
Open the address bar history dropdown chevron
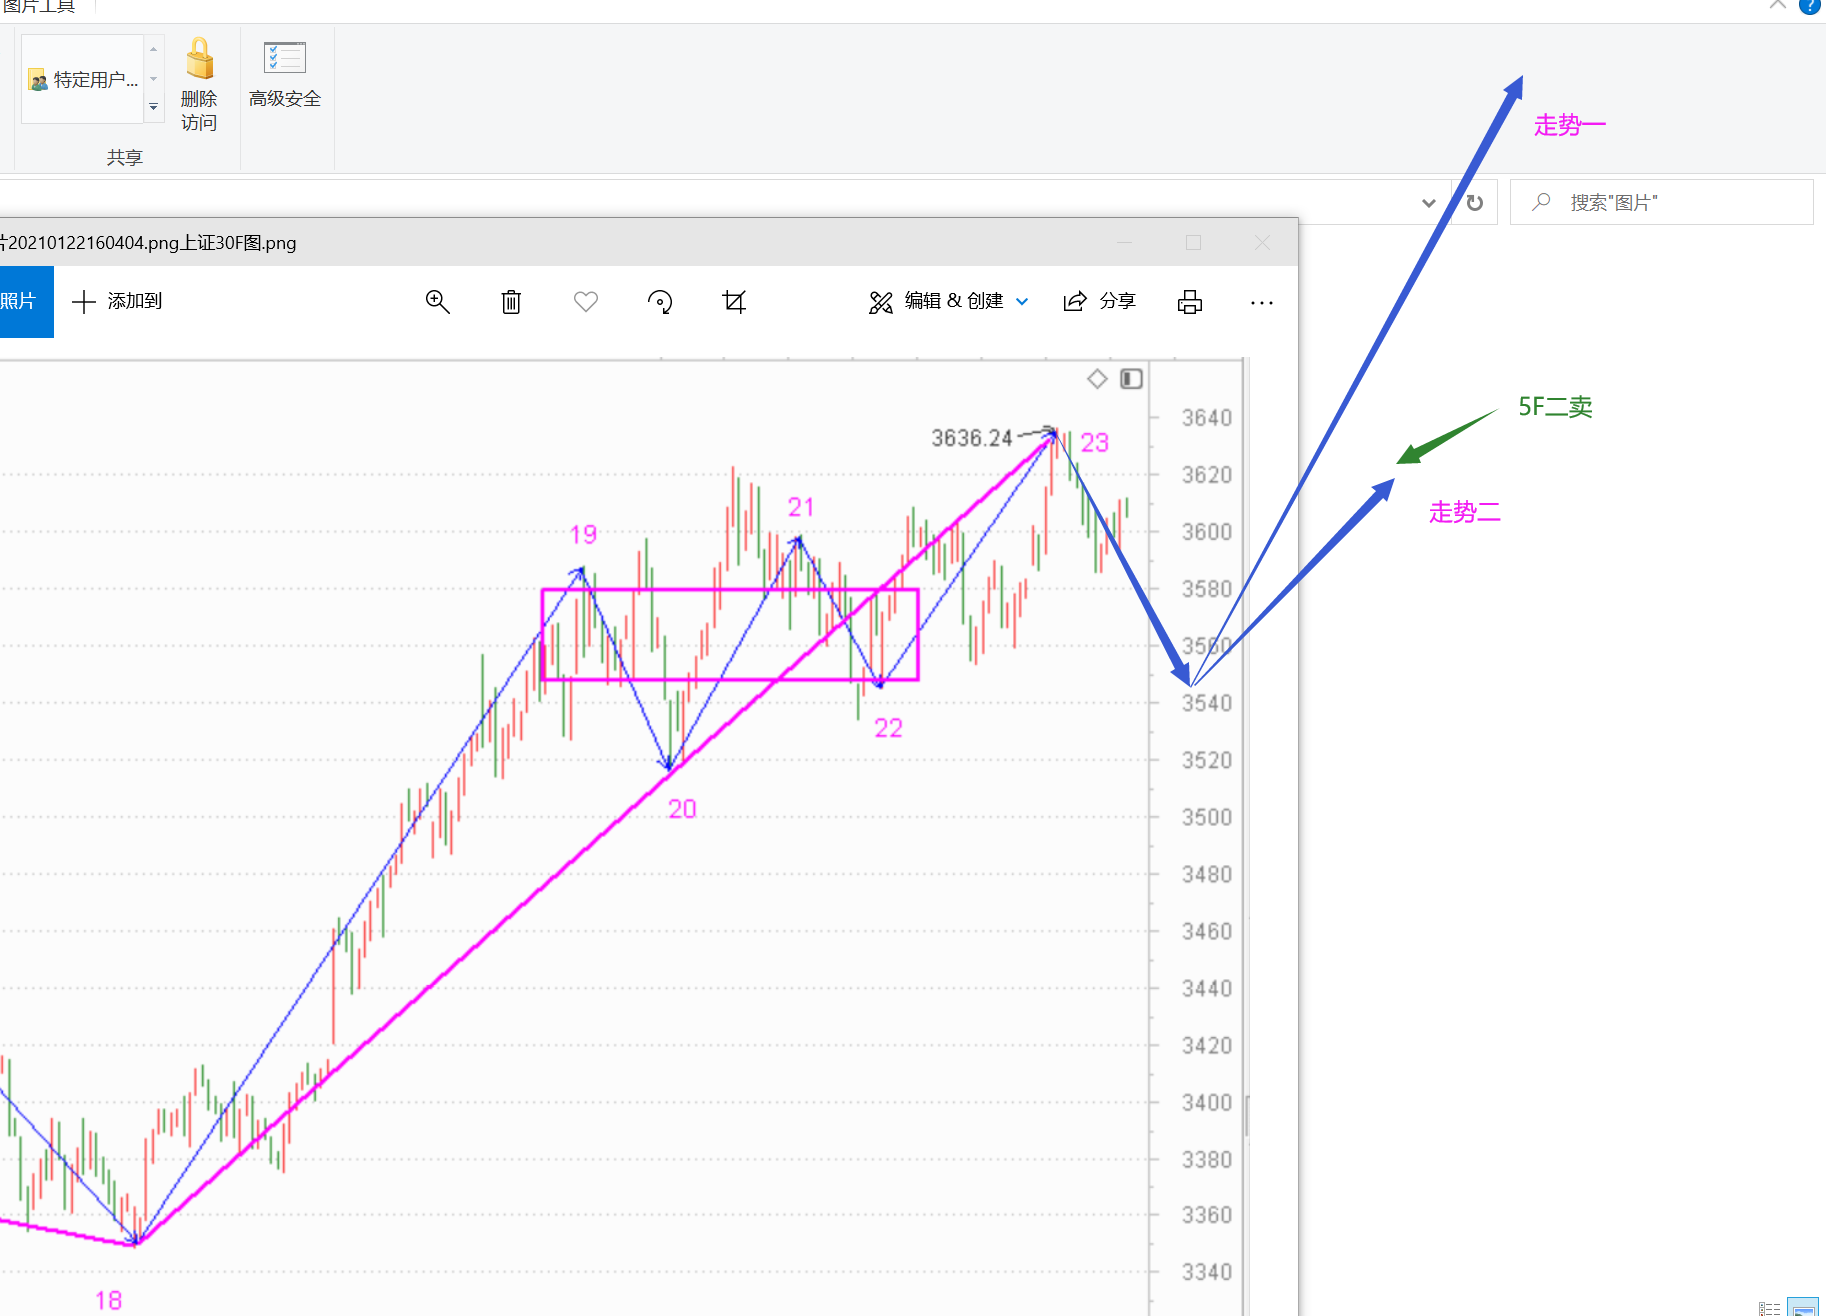(1428, 203)
